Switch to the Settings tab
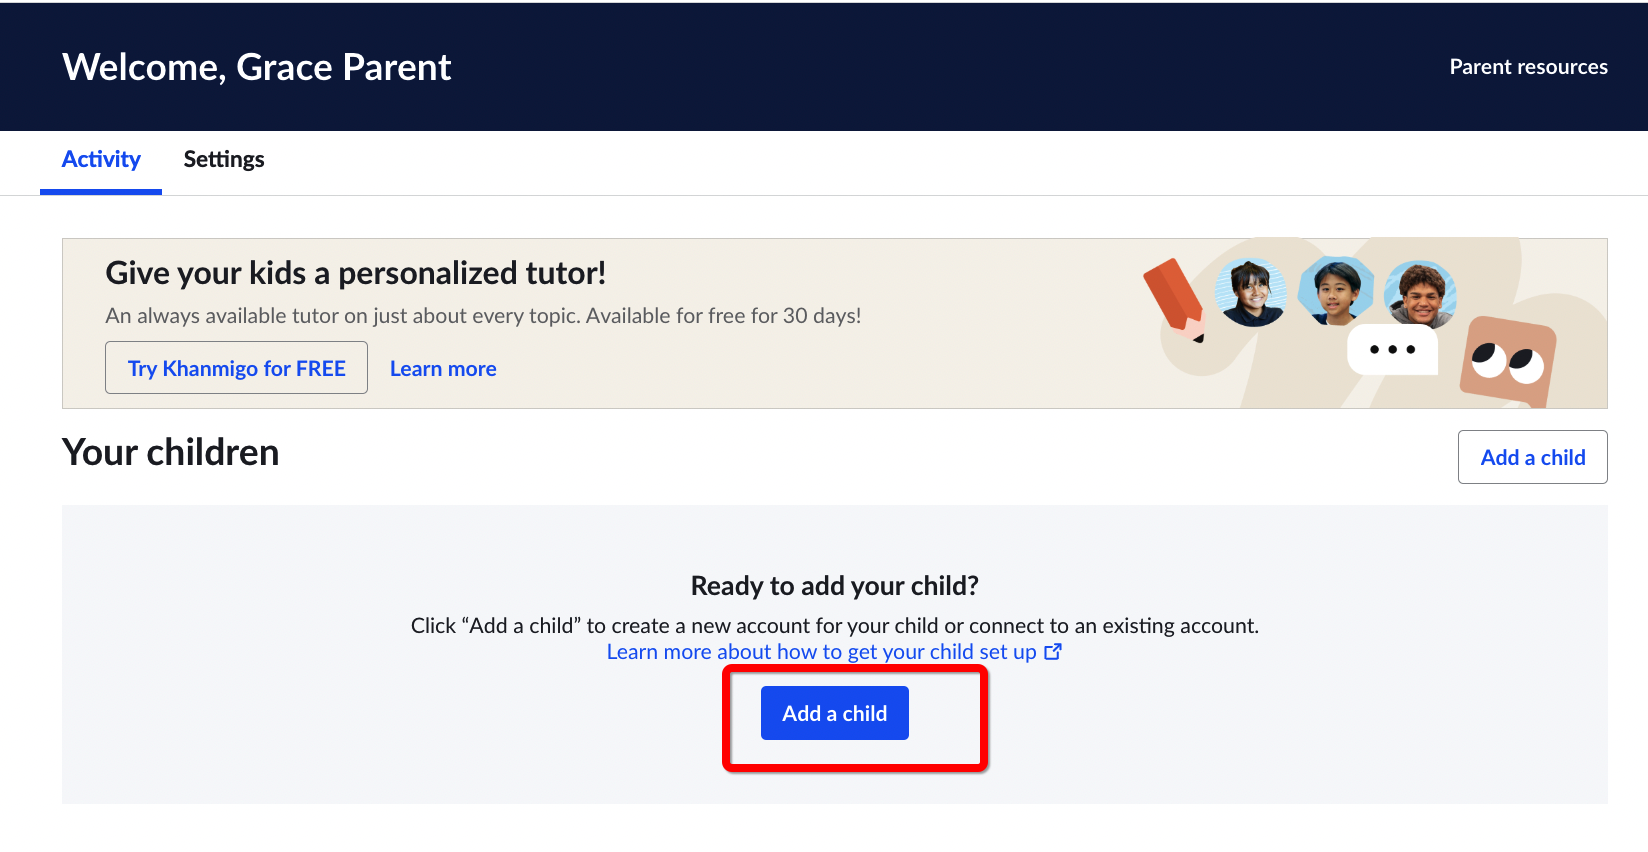The image size is (1648, 852). pyautogui.click(x=224, y=160)
